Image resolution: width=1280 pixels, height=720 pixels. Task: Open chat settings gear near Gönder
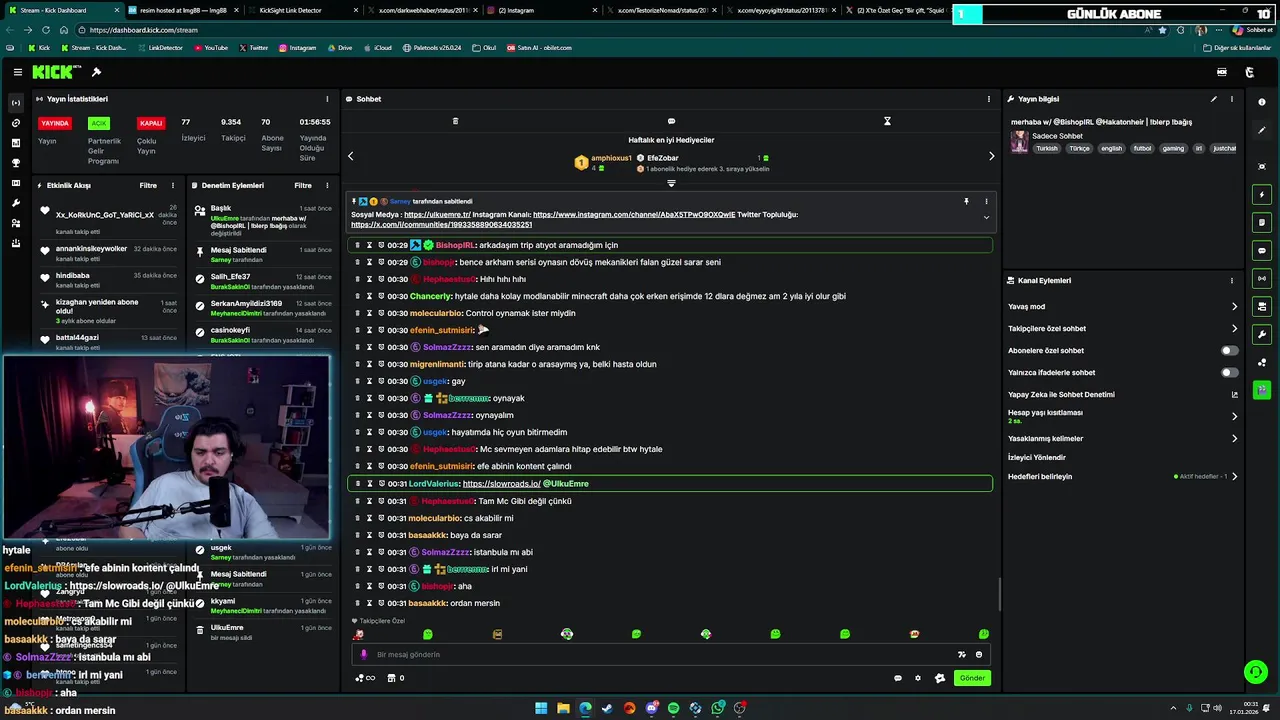[918, 678]
